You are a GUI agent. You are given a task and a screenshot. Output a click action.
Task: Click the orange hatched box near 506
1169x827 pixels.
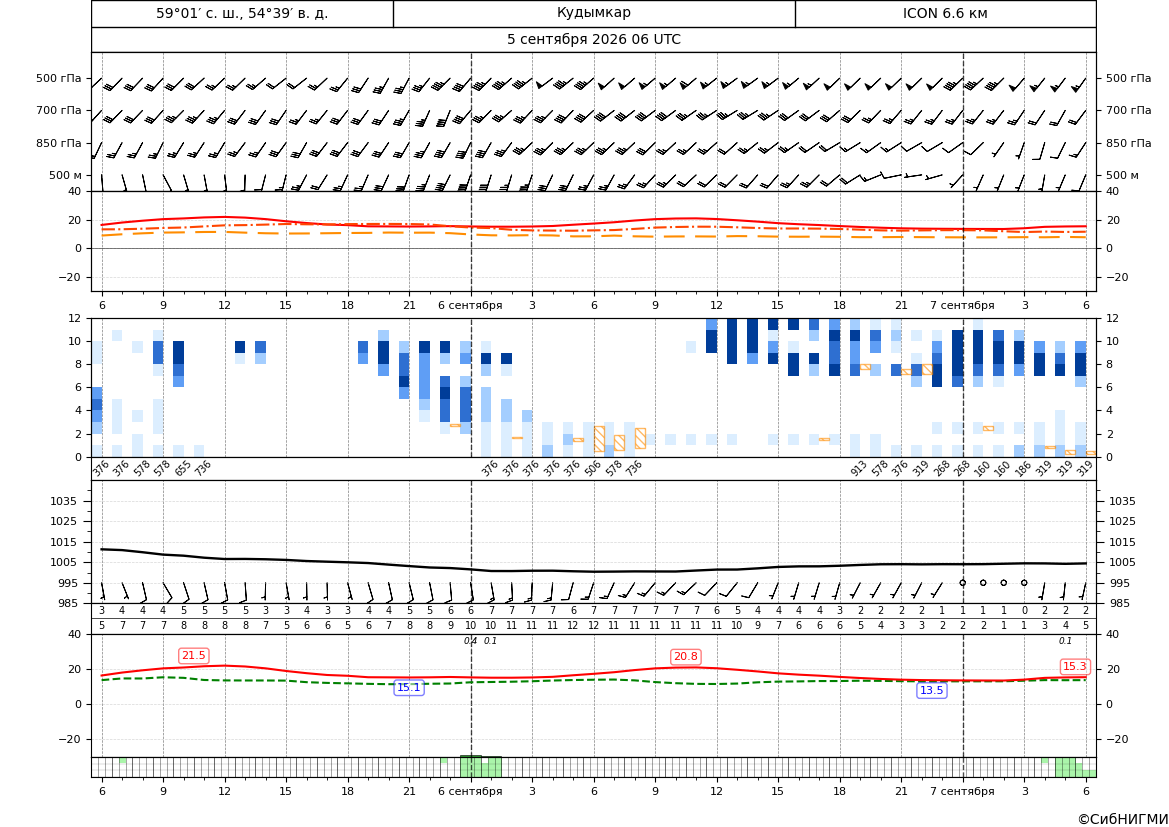(599, 438)
